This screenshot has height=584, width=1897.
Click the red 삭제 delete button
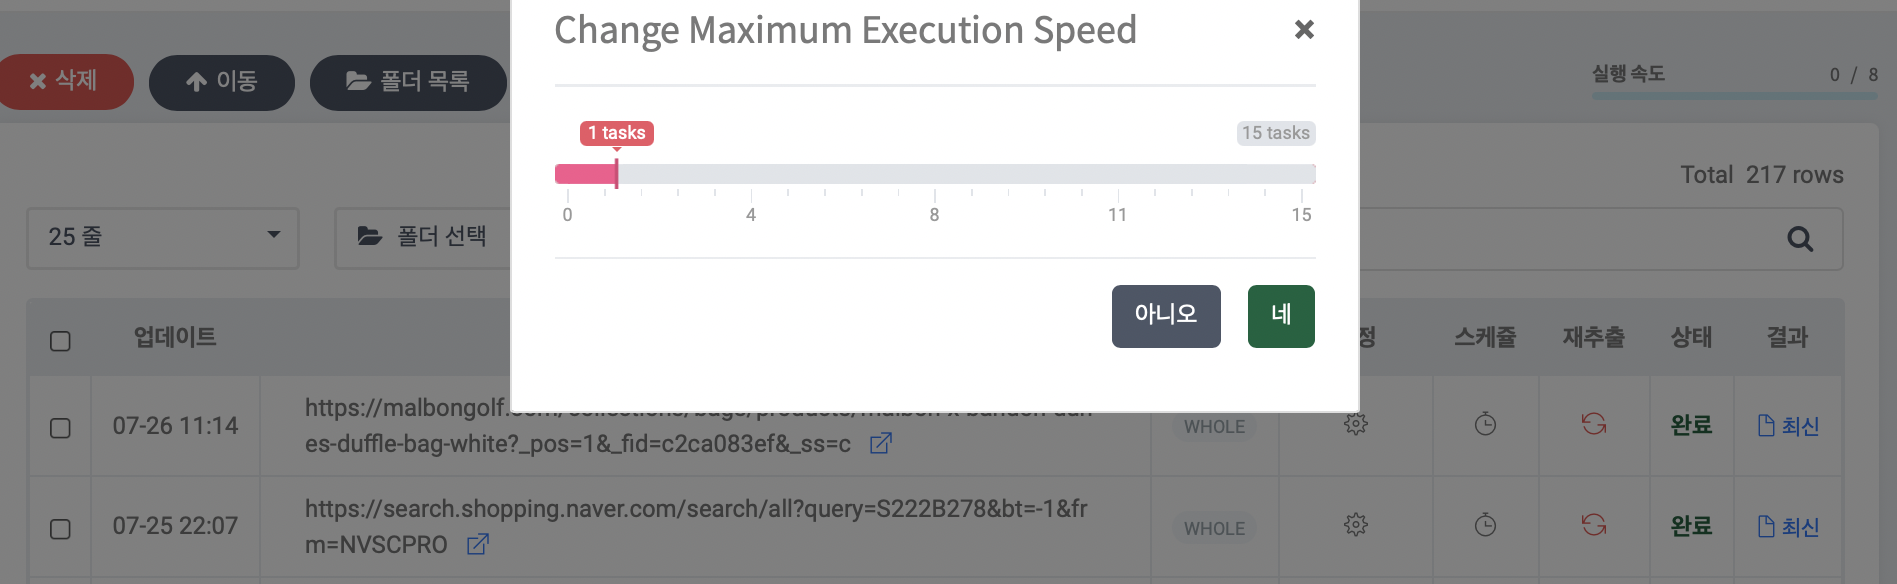(x=64, y=81)
